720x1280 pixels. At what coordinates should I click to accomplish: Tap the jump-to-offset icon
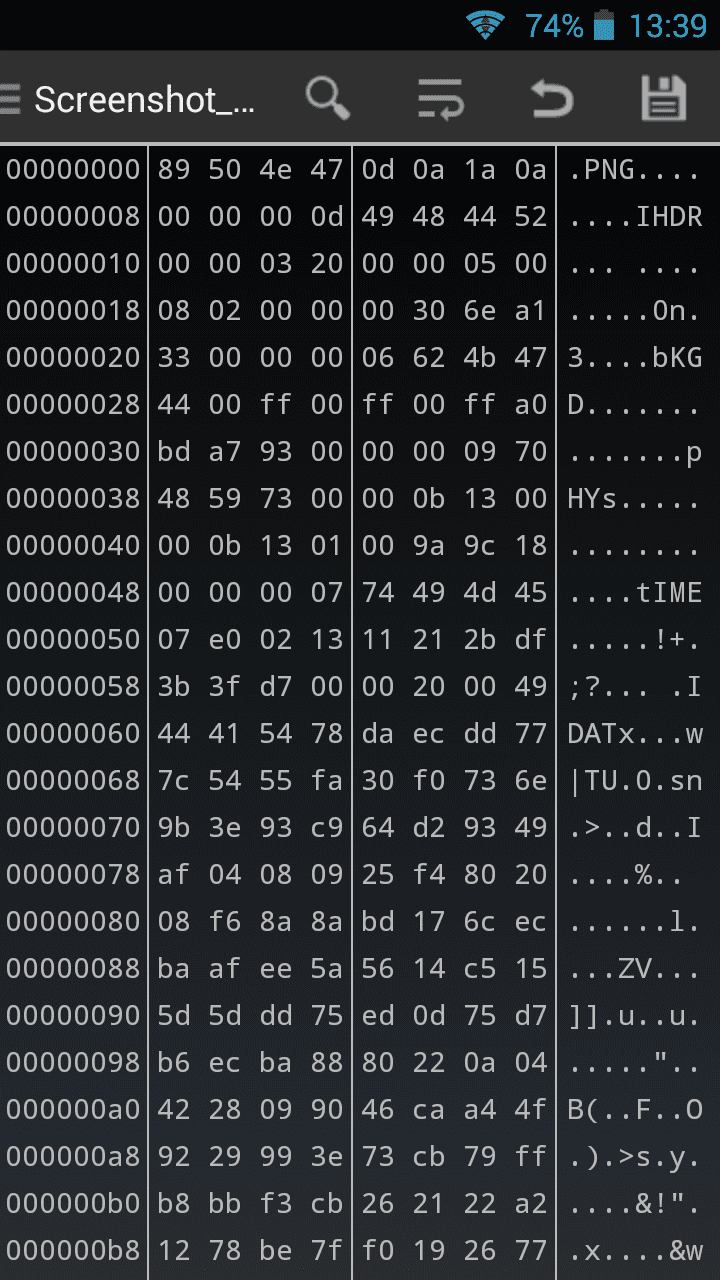point(440,99)
